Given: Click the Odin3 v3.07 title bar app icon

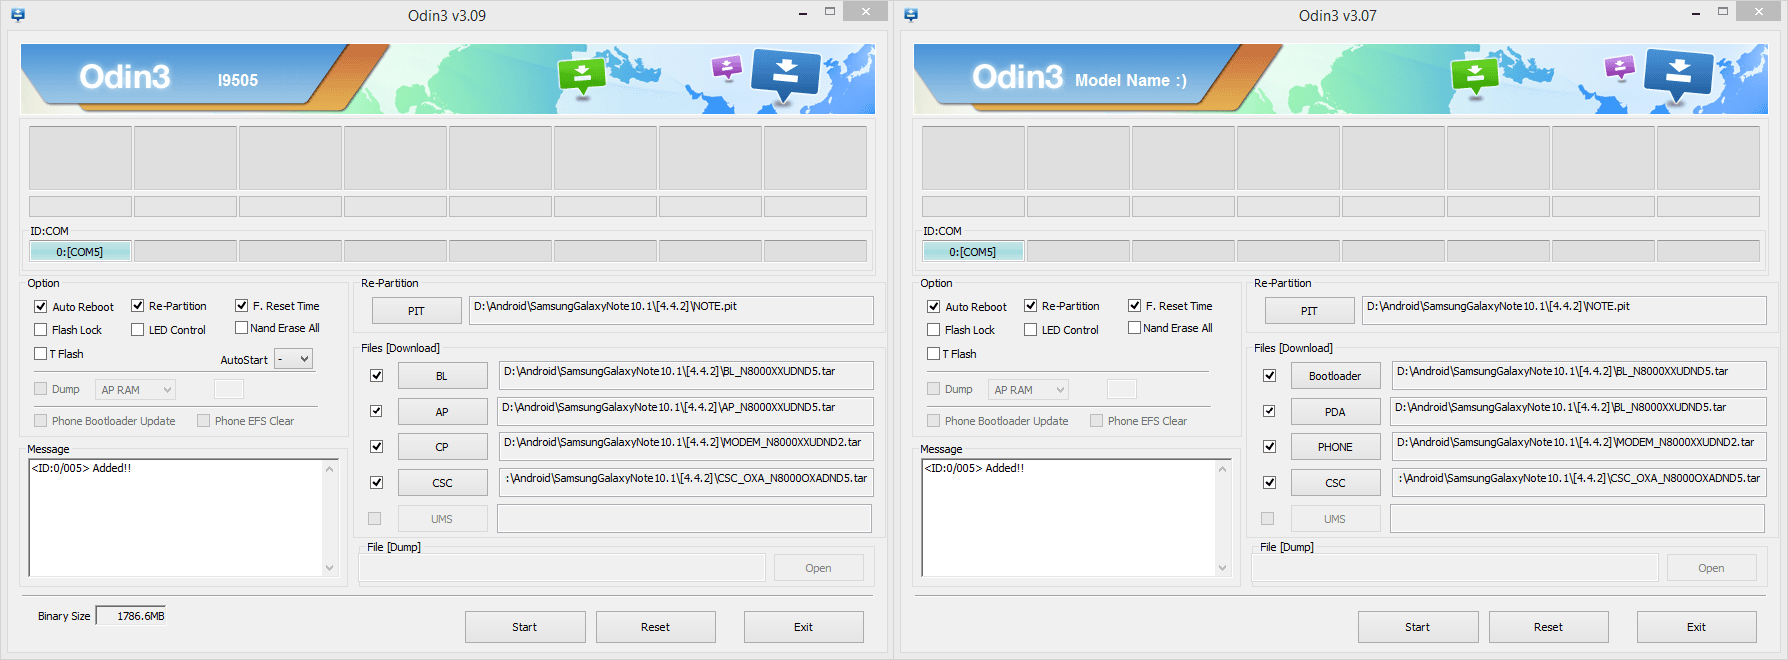Looking at the screenshot, I should click(x=911, y=15).
